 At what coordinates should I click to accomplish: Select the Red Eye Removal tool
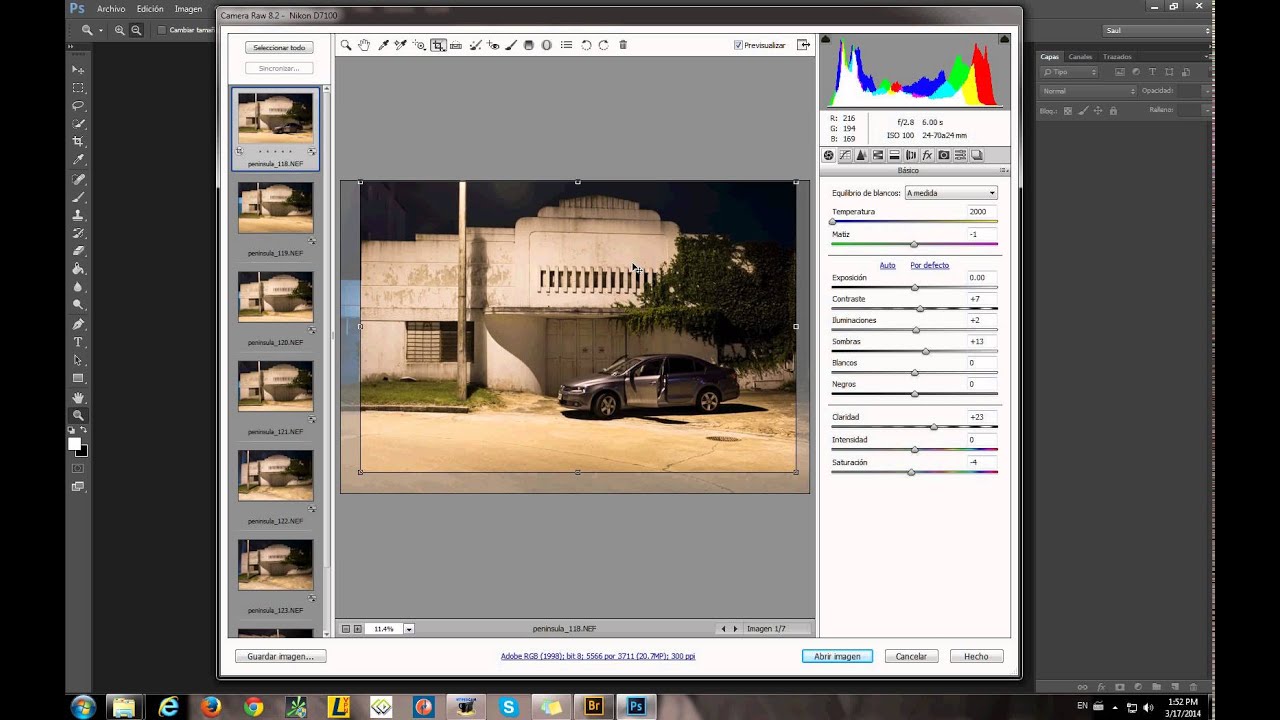[493, 45]
